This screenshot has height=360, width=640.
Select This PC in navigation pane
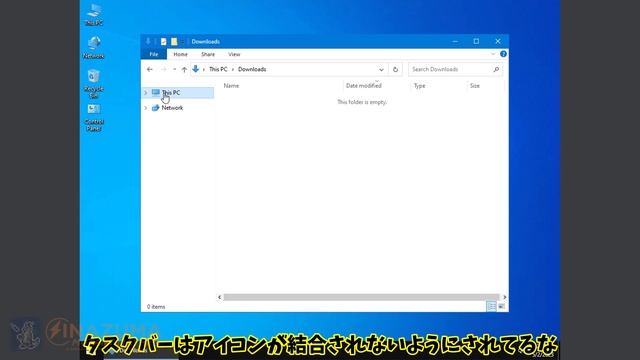pos(178,93)
